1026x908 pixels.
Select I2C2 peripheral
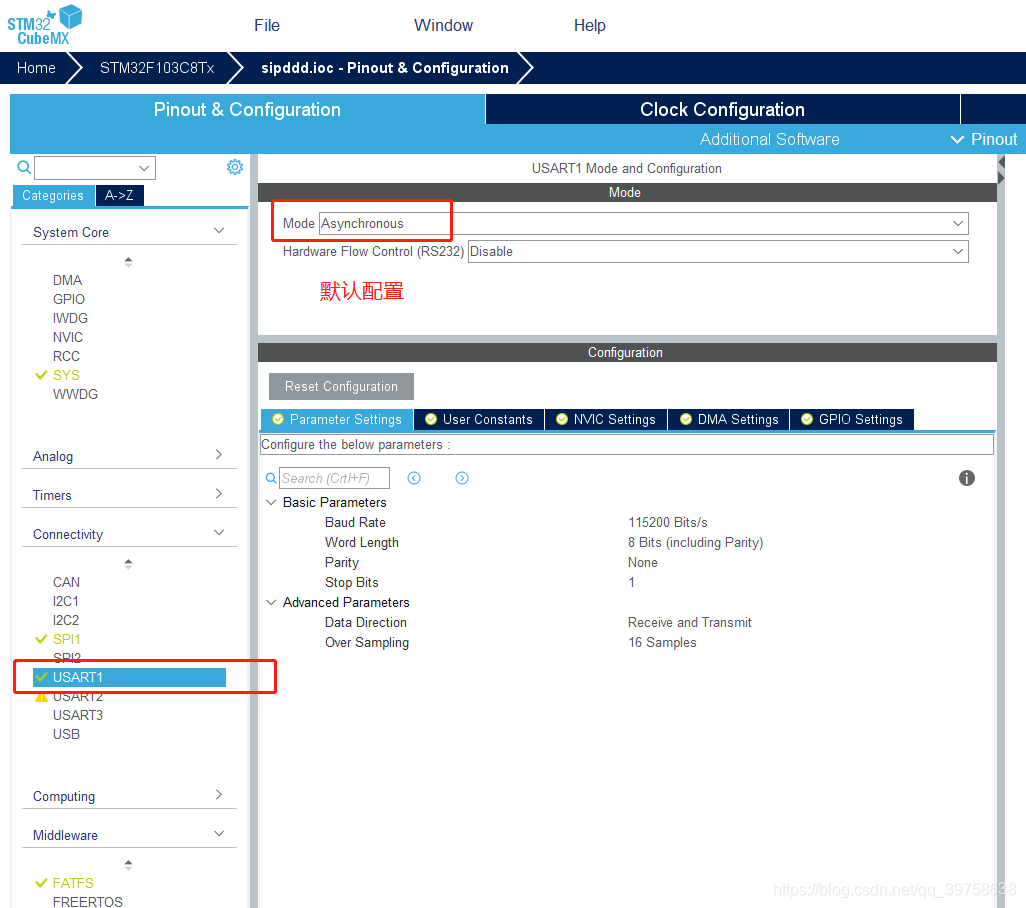click(x=65, y=620)
